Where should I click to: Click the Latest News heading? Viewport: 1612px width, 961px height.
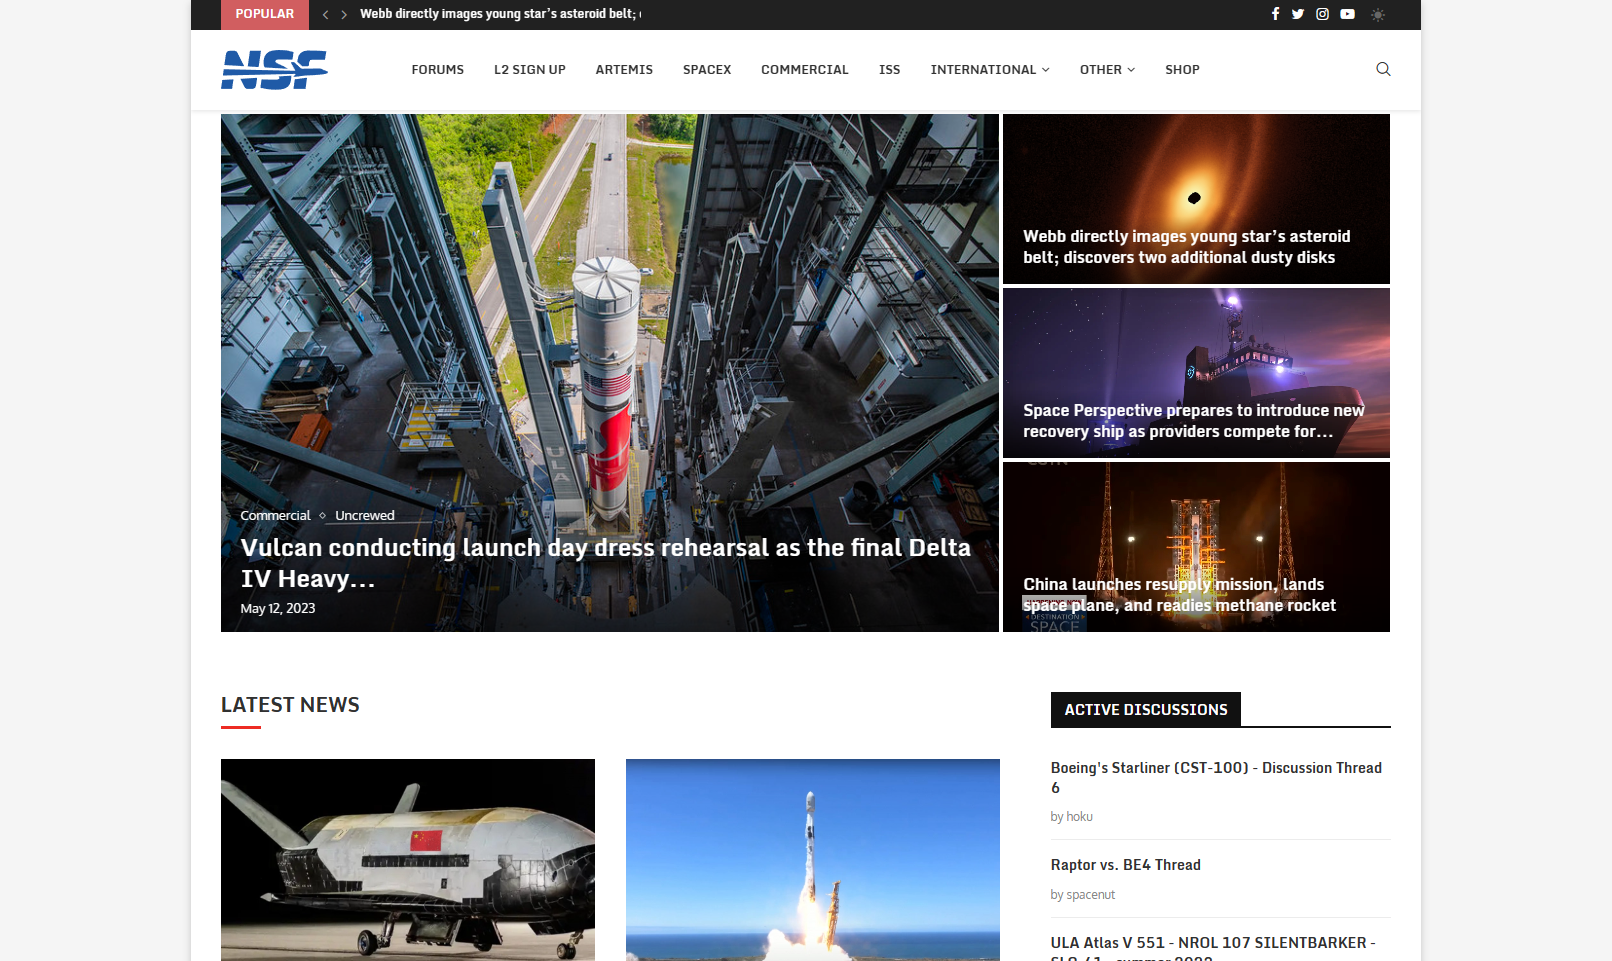290,705
